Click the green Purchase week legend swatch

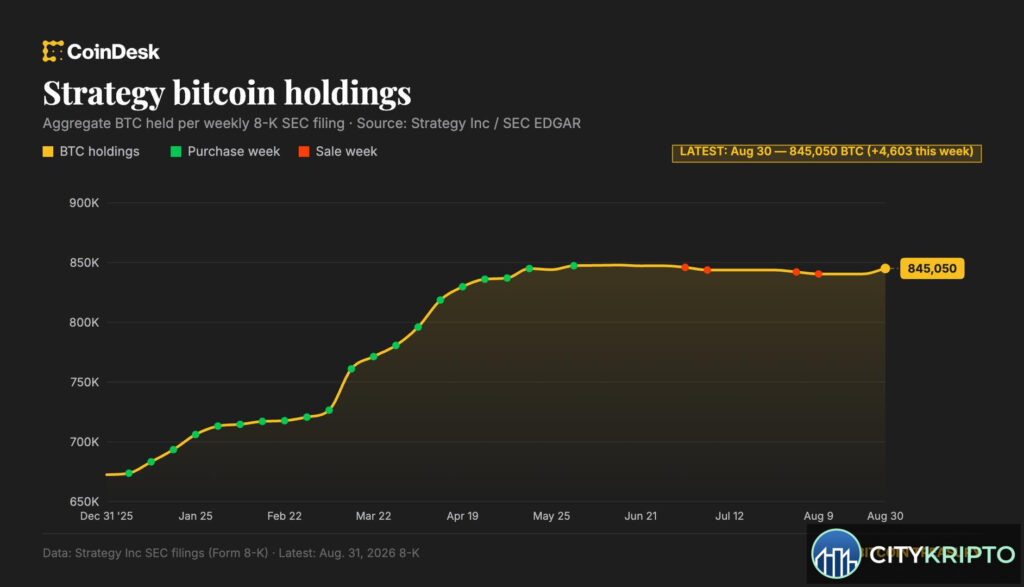(x=176, y=151)
